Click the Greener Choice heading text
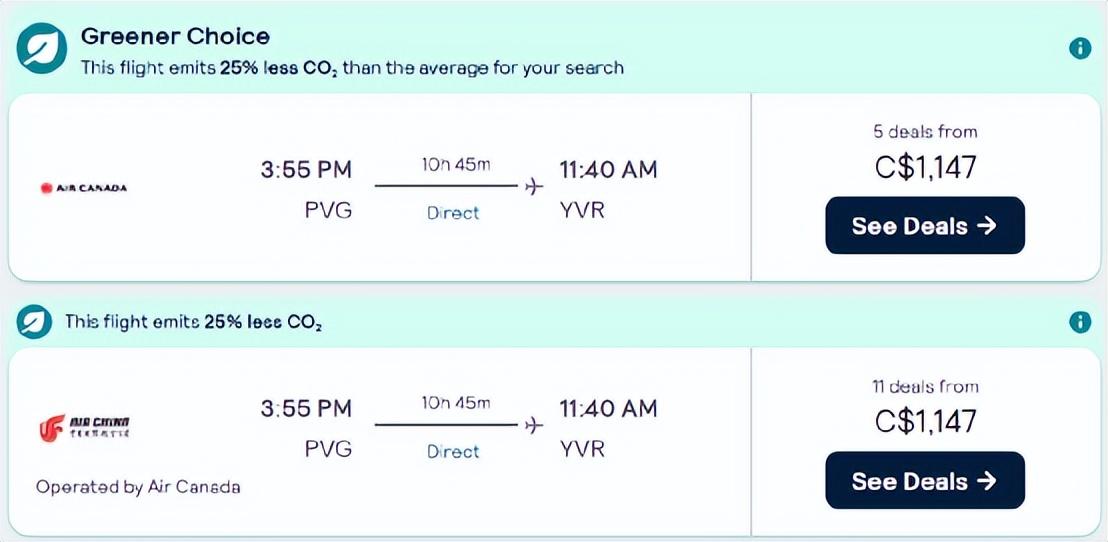The width and height of the screenshot is (1108, 542). 175,36
